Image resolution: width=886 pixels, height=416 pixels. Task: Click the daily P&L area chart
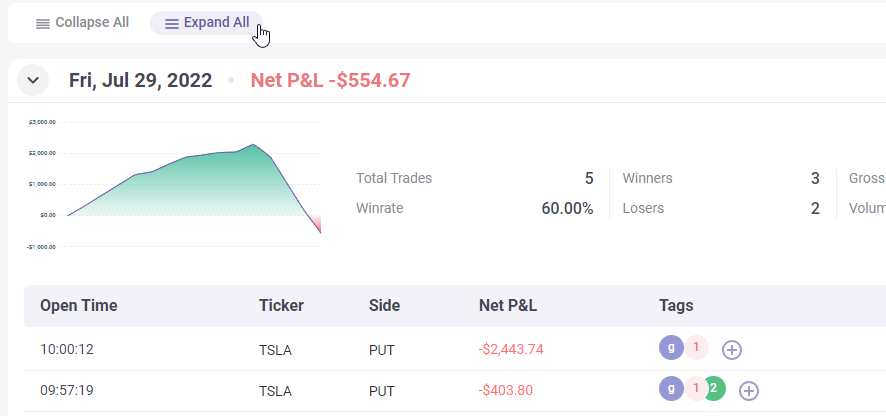[x=190, y=185]
